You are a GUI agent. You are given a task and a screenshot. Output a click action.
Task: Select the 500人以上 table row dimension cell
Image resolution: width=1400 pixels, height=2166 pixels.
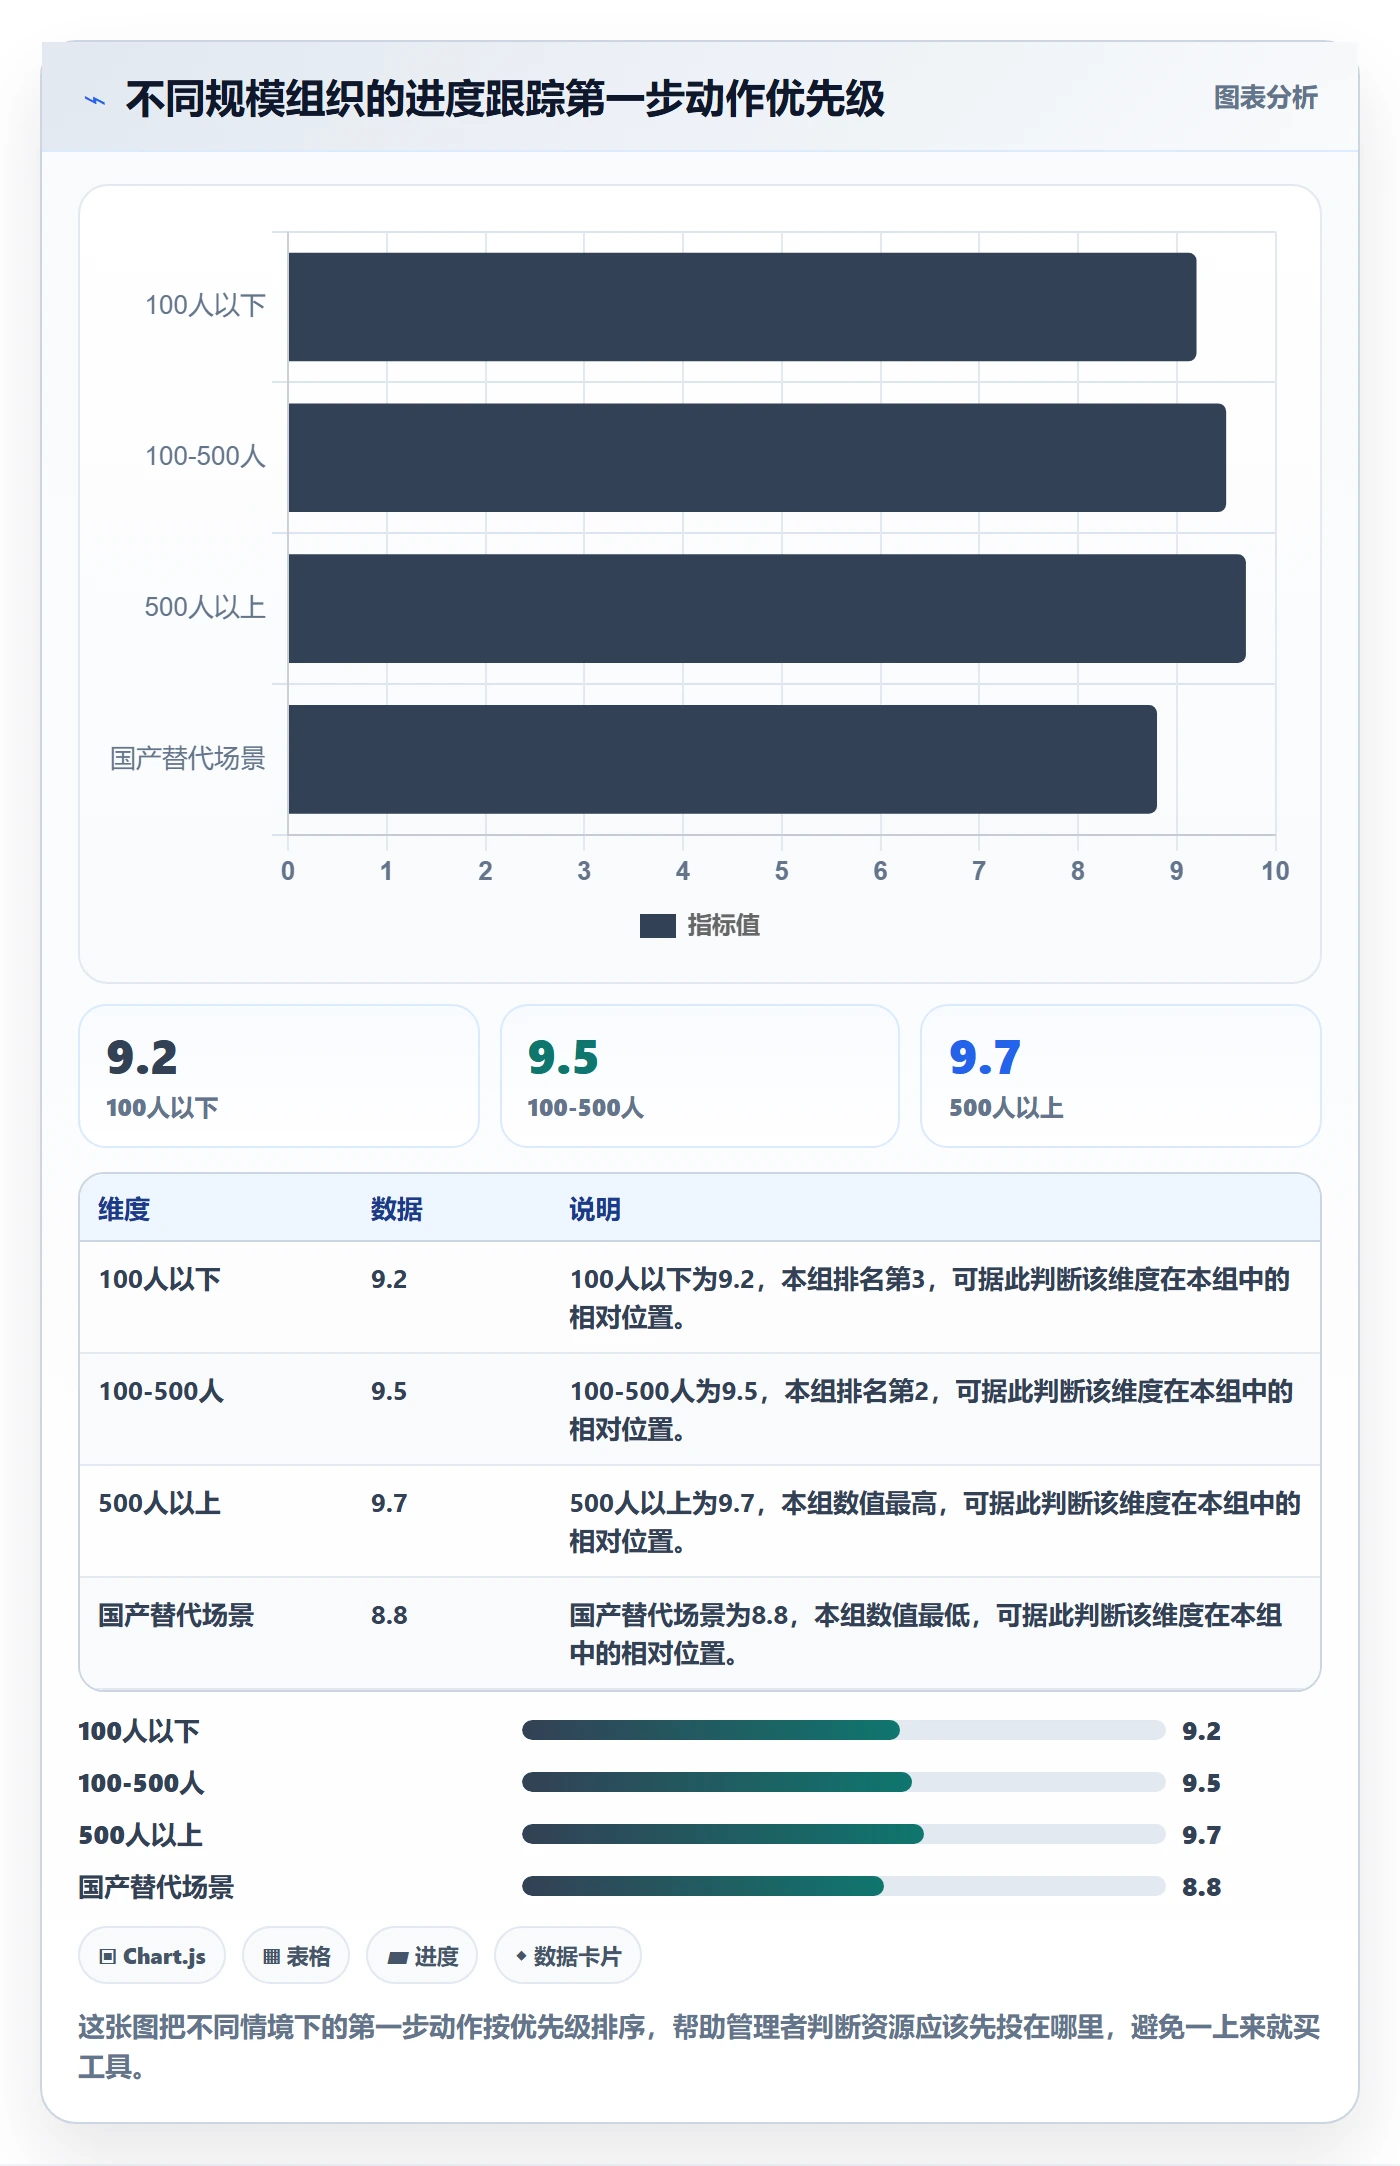pyautogui.click(x=160, y=1503)
